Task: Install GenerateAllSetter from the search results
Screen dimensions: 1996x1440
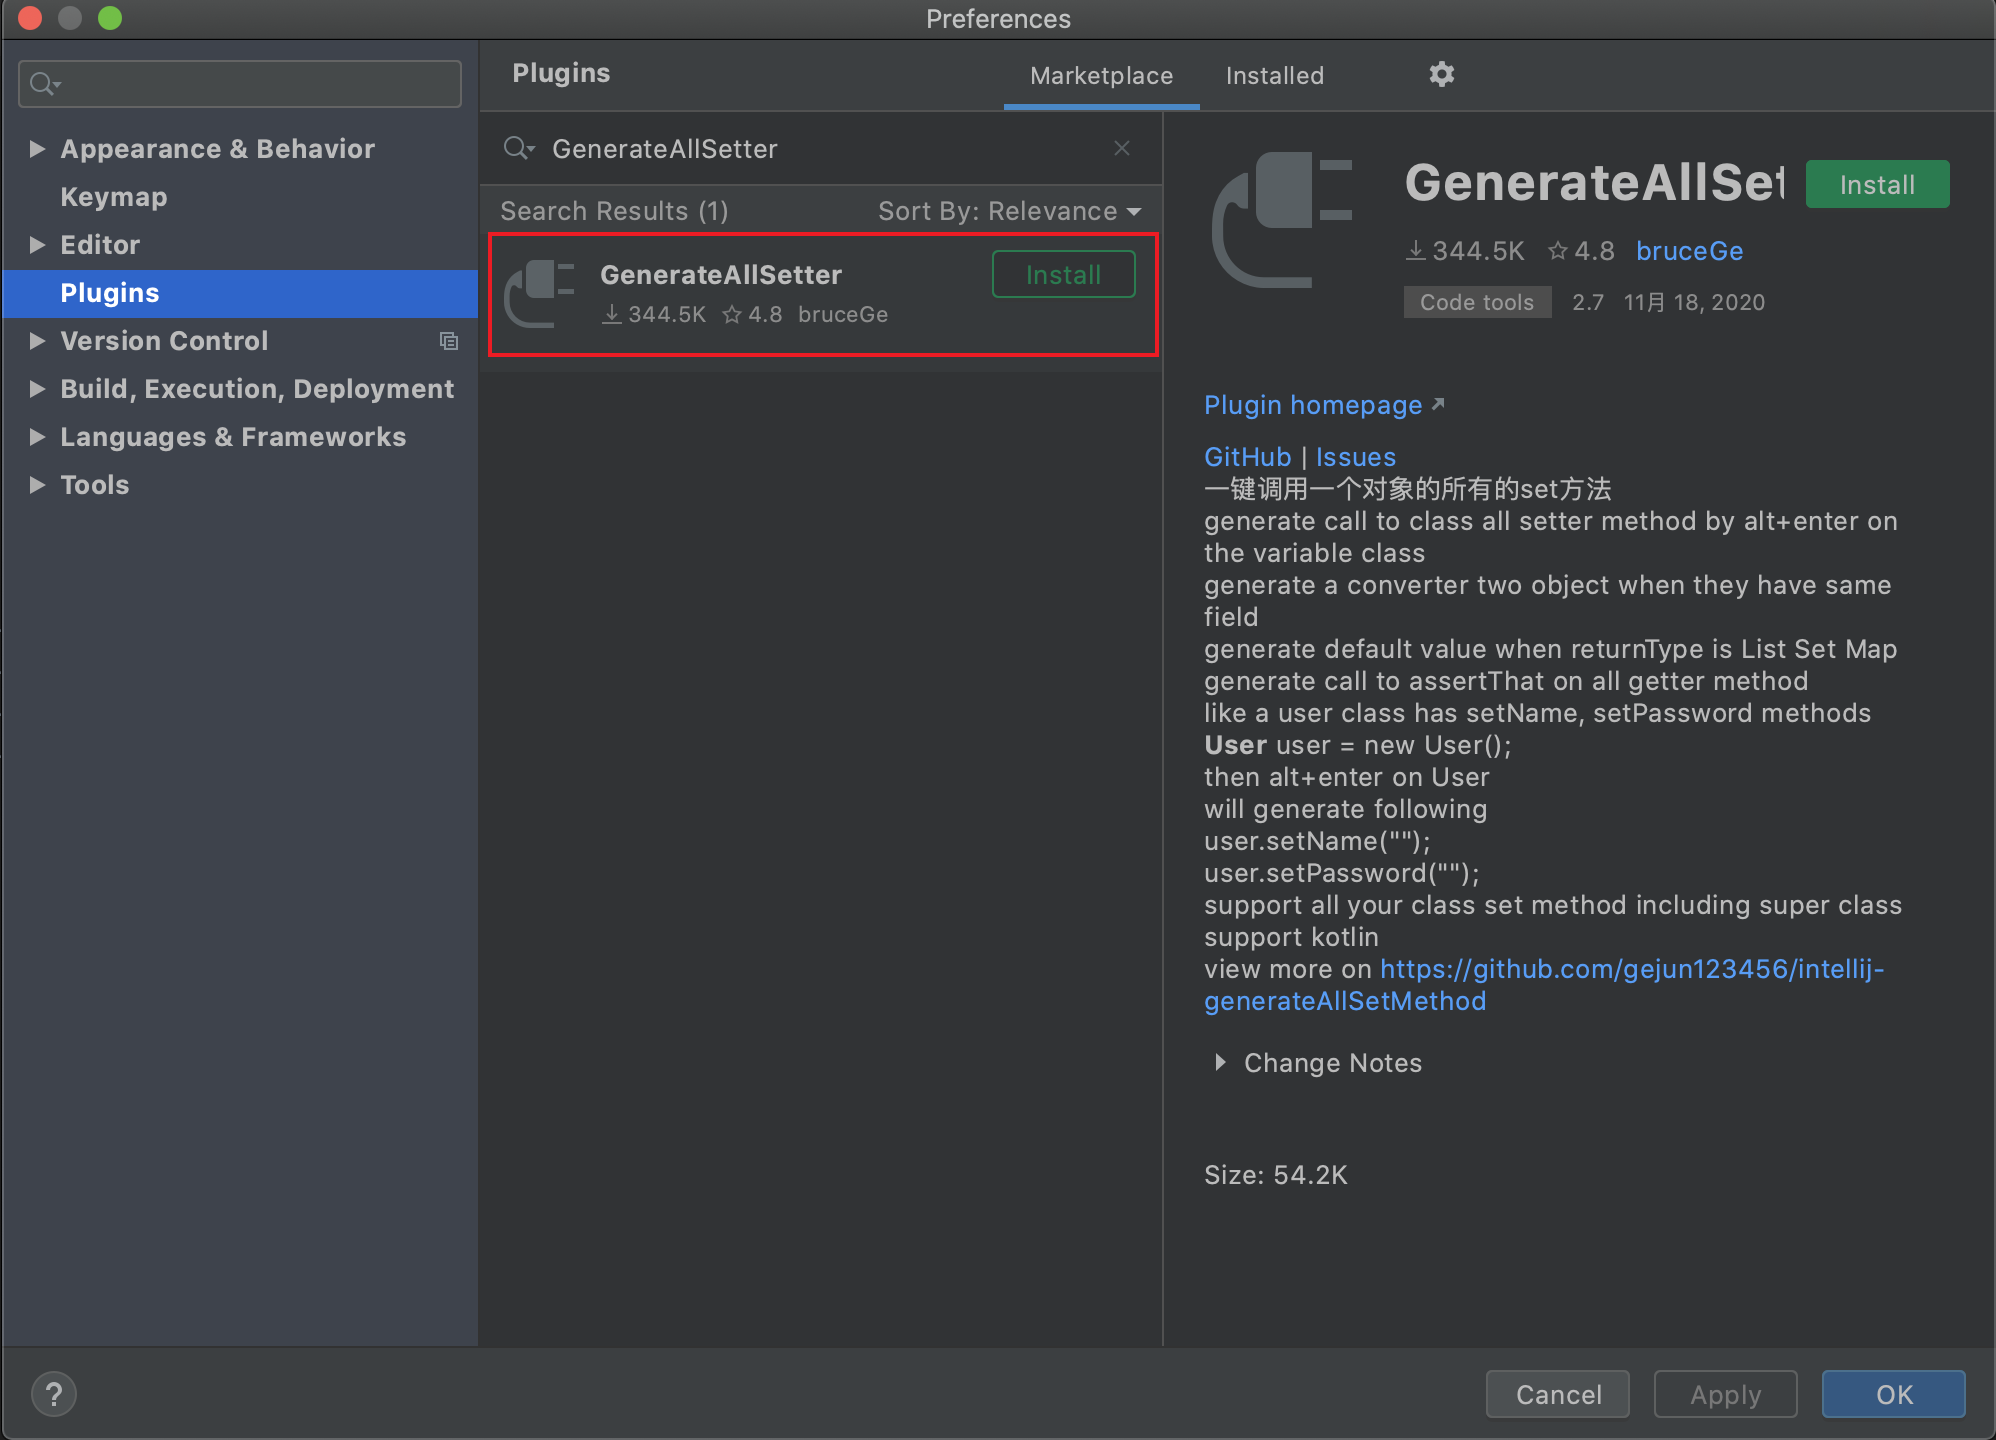Action: [x=1063, y=275]
